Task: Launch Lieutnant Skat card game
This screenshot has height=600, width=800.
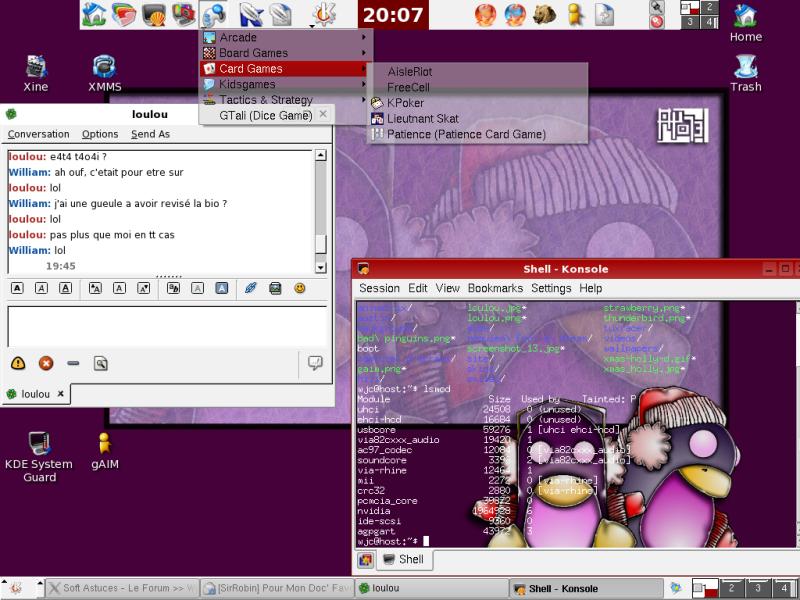Action: click(478, 119)
